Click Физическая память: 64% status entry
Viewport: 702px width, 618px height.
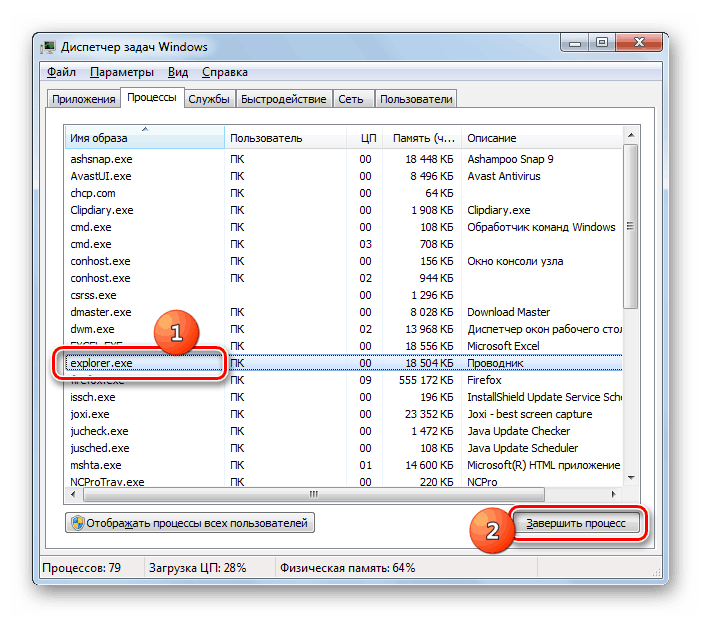(x=347, y=568)
